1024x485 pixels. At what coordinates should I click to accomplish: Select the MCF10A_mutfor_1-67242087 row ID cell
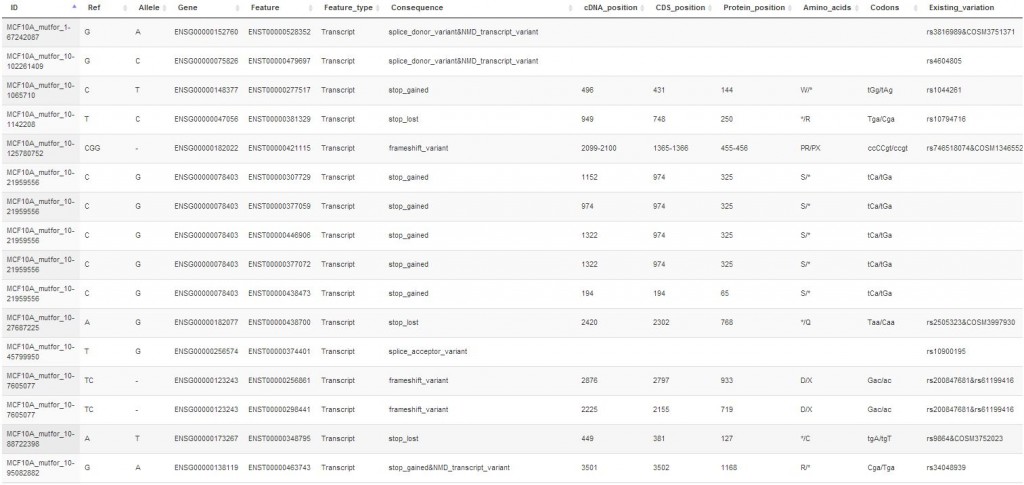[40, 32]
